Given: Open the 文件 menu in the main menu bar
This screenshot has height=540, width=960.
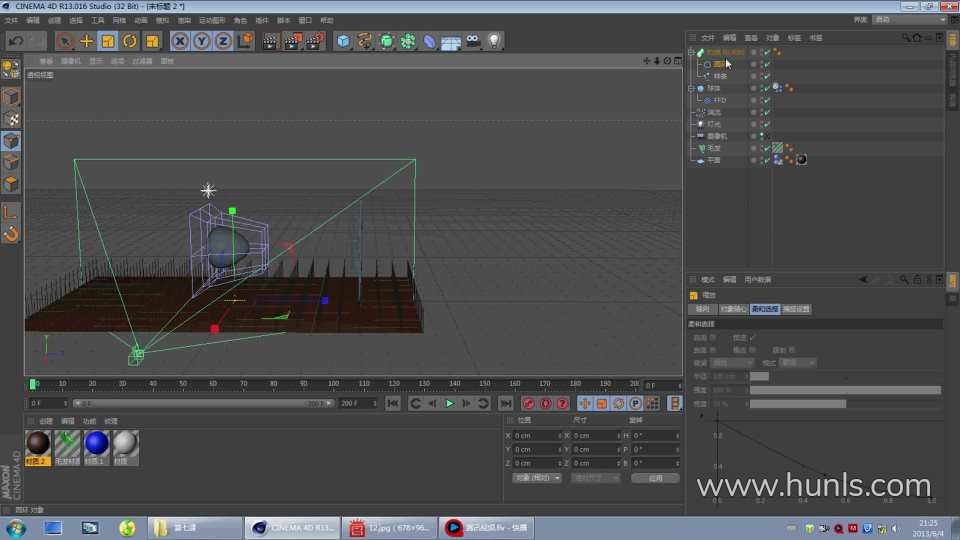Looking at the screenshot, I should click(x=11, y=20).
